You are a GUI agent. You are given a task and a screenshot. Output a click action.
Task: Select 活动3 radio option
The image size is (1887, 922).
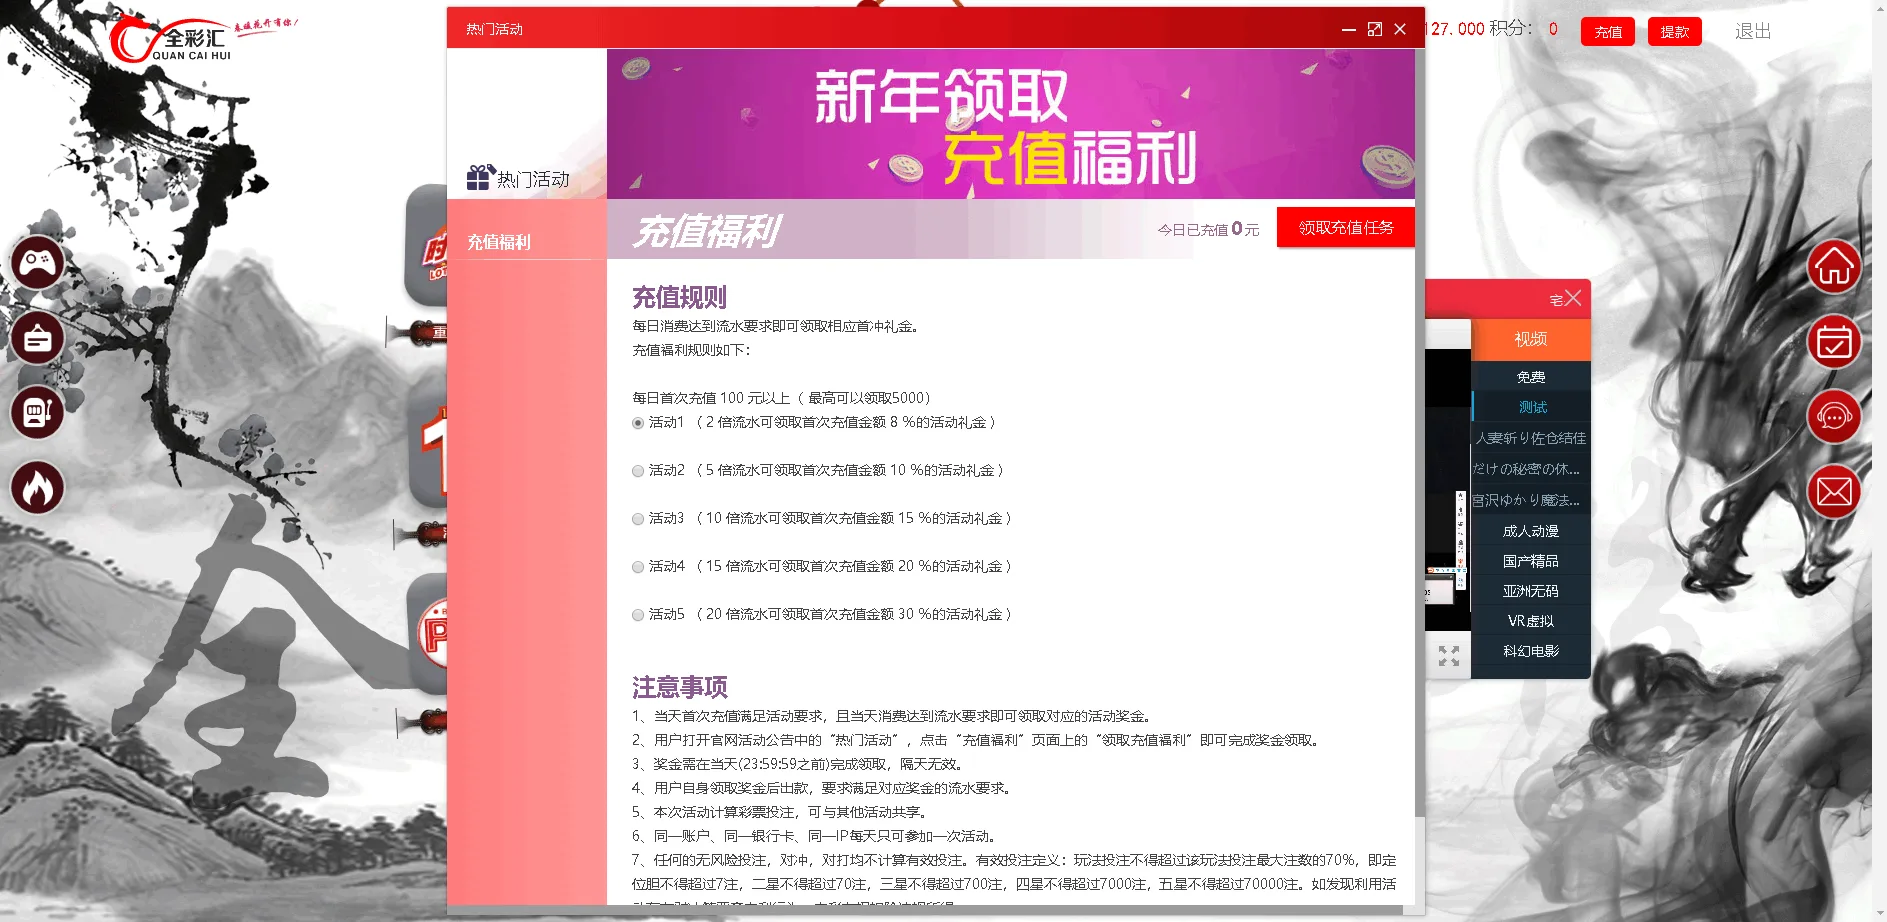click(x=638, y=519)
